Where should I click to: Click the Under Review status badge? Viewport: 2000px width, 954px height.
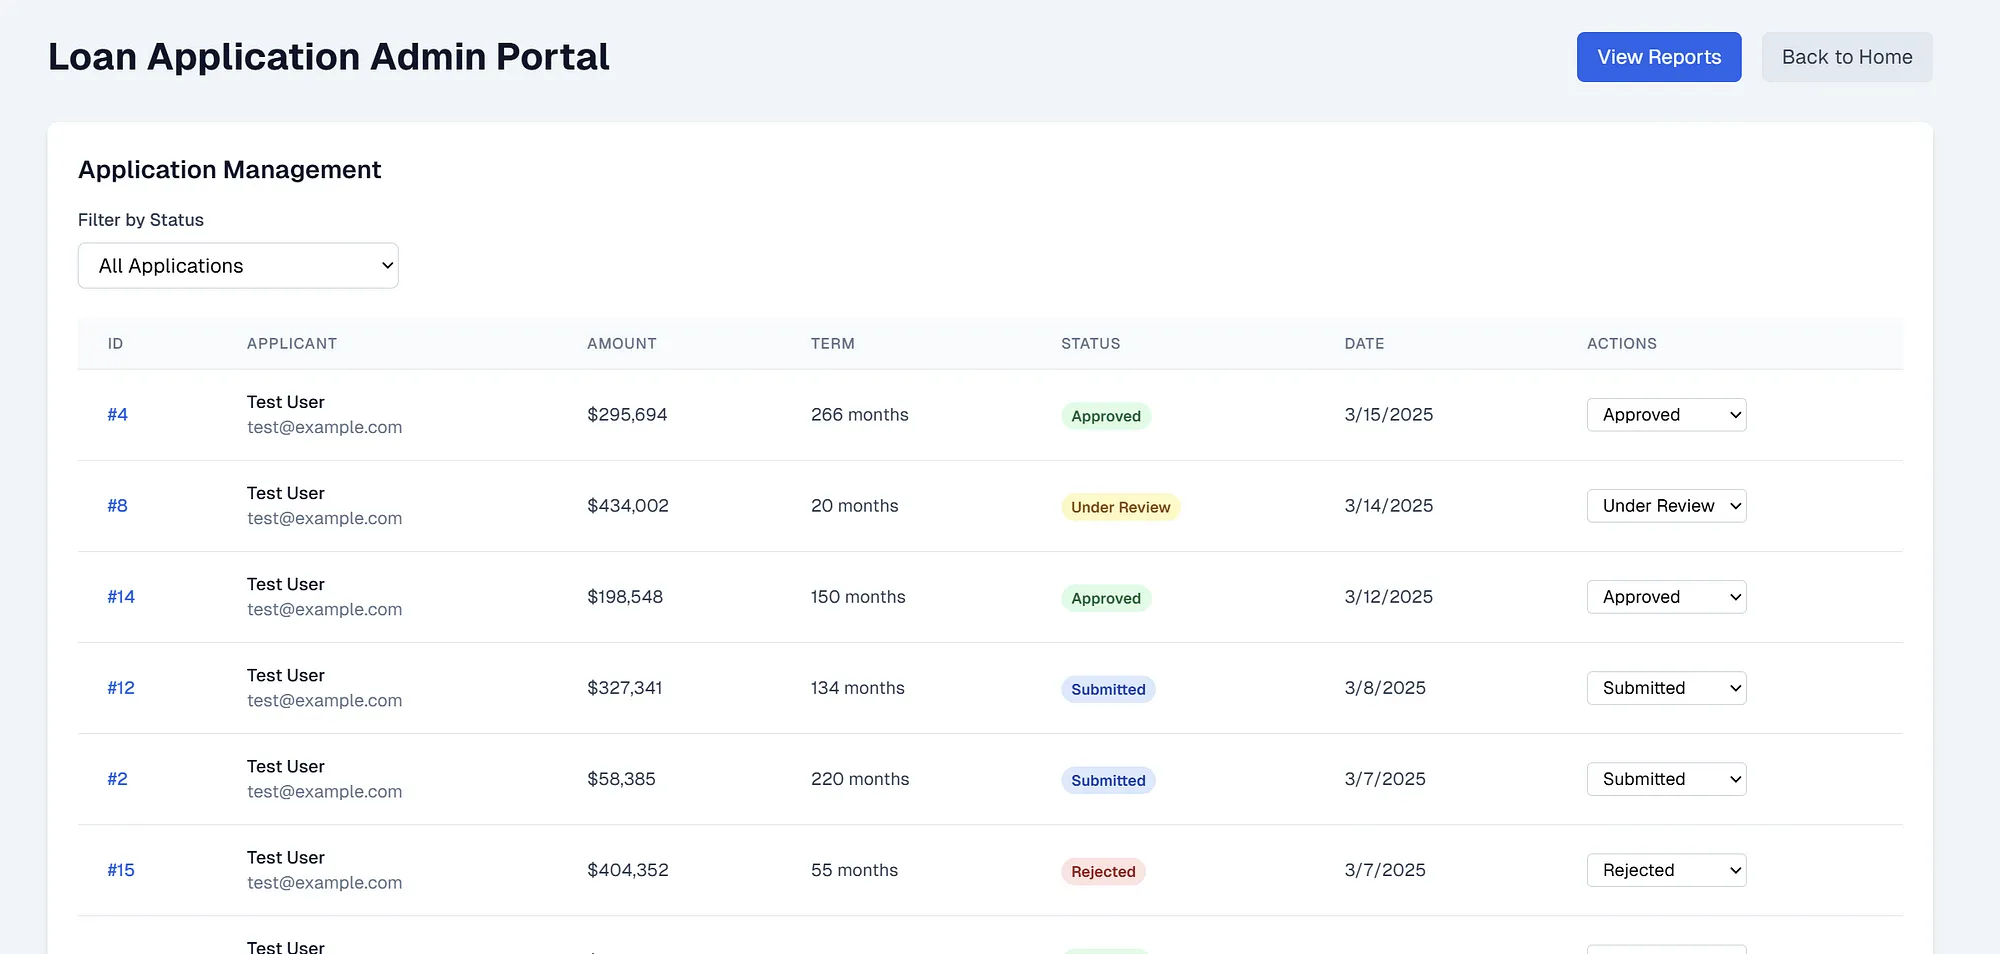1119,507
